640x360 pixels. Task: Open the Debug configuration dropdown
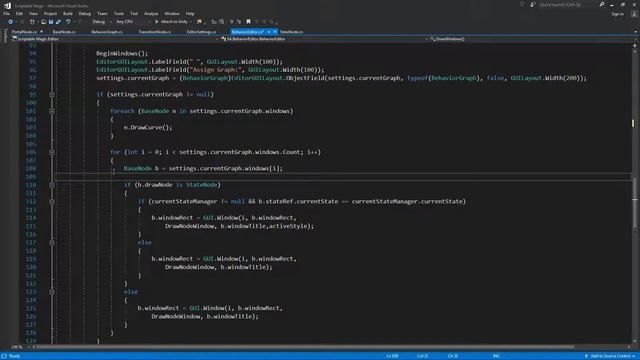101,22
